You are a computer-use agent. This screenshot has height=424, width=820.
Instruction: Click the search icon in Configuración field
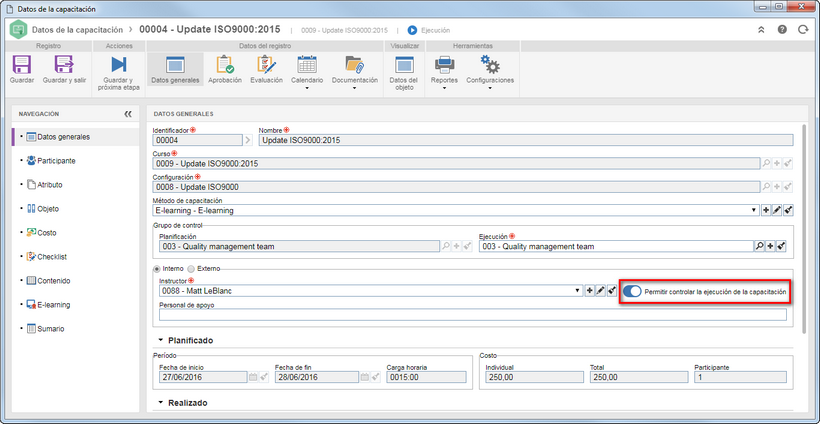pos(766,187)
